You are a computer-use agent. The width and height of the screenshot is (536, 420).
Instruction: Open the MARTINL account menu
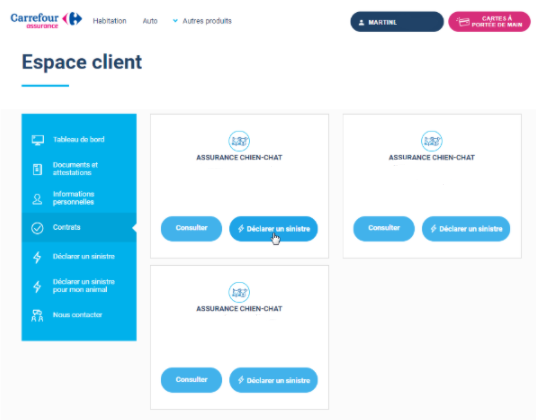click(397, 22)
